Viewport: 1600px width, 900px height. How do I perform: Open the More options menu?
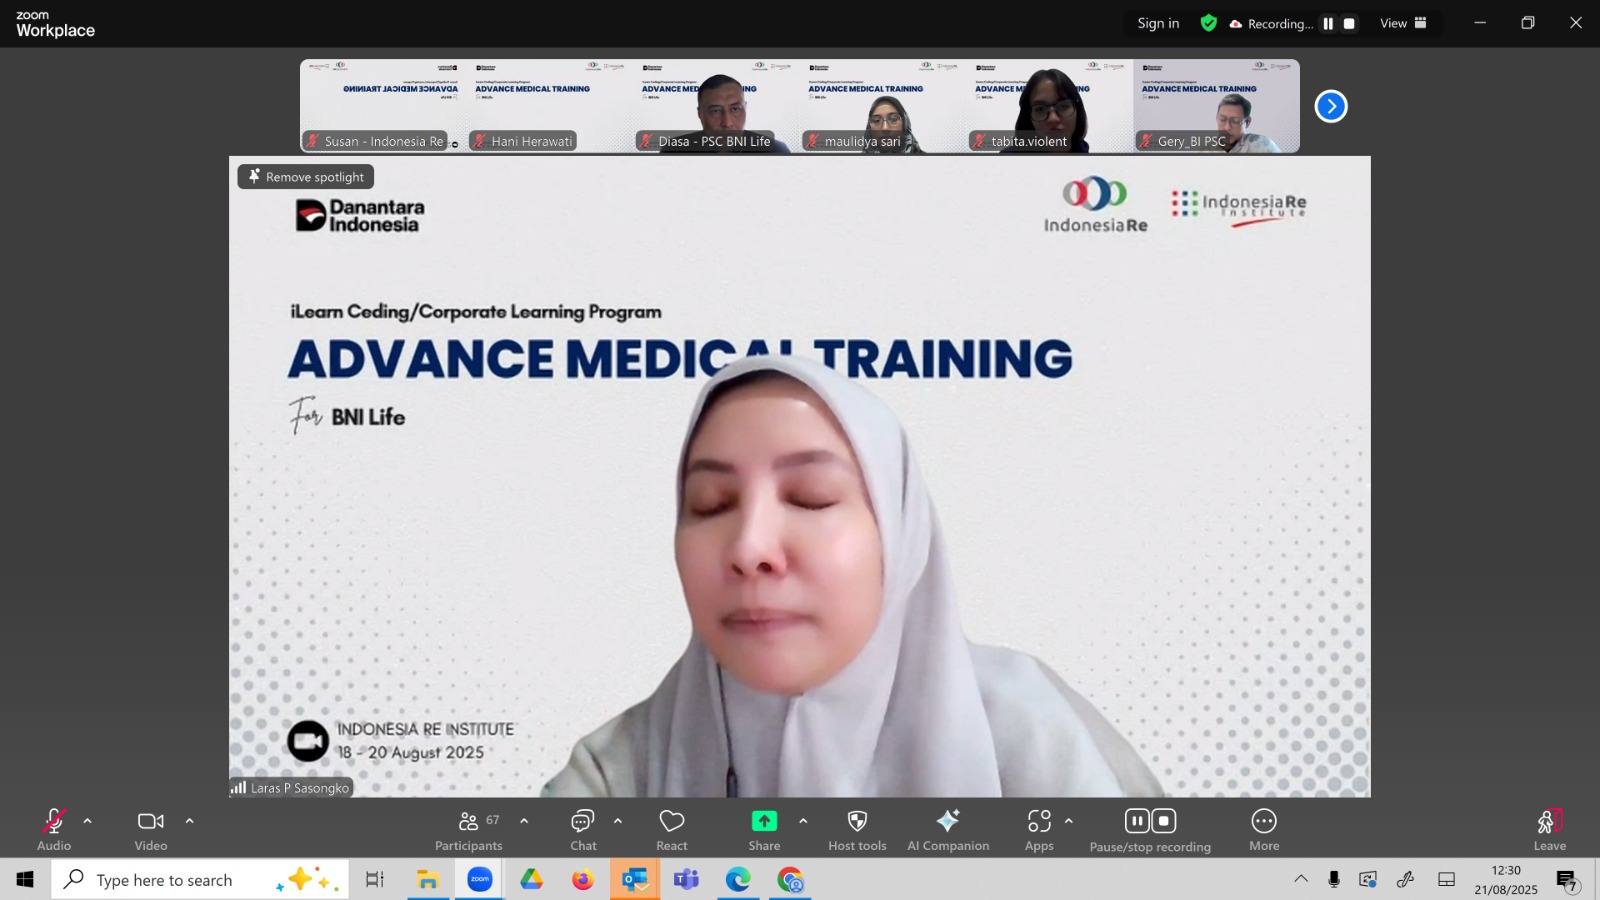point(1264,829)
